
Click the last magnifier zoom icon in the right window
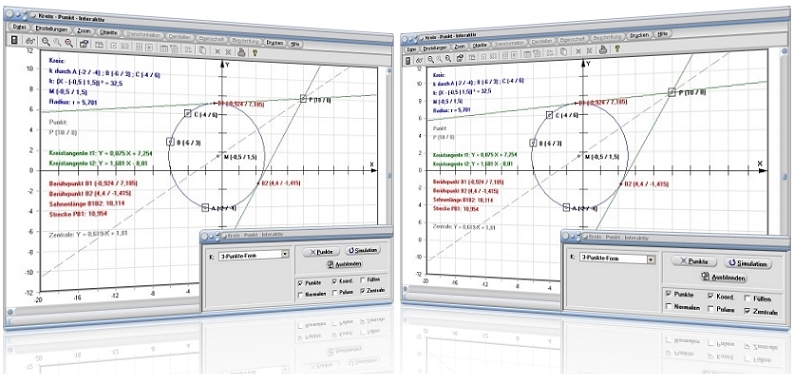(x=449, y=58)
